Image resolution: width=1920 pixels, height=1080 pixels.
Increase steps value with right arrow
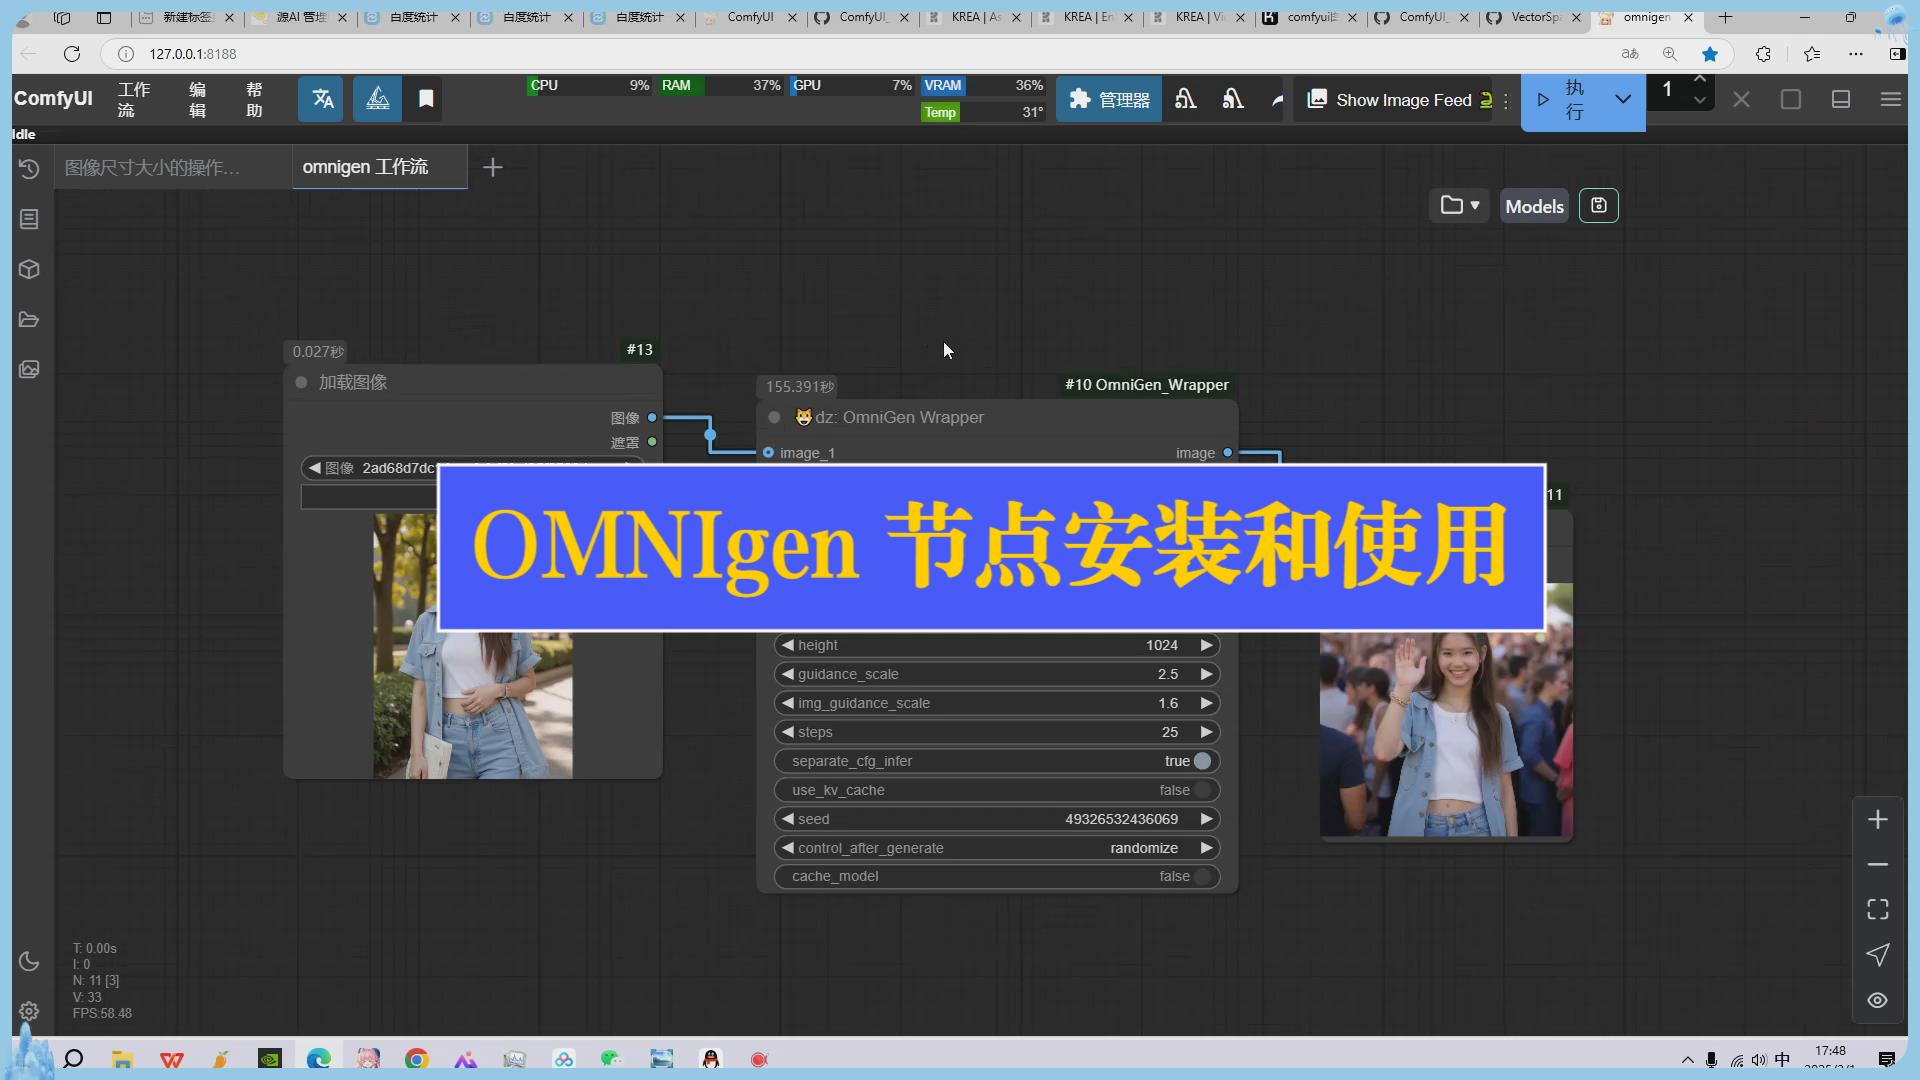1206,732
